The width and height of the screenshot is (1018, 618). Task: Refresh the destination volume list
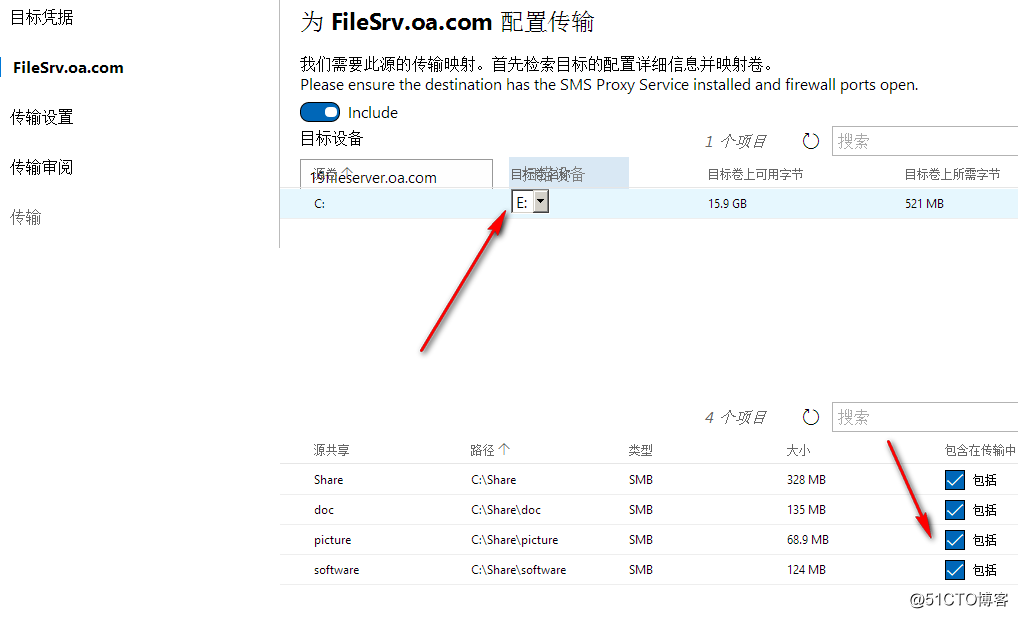click(810, 141)
